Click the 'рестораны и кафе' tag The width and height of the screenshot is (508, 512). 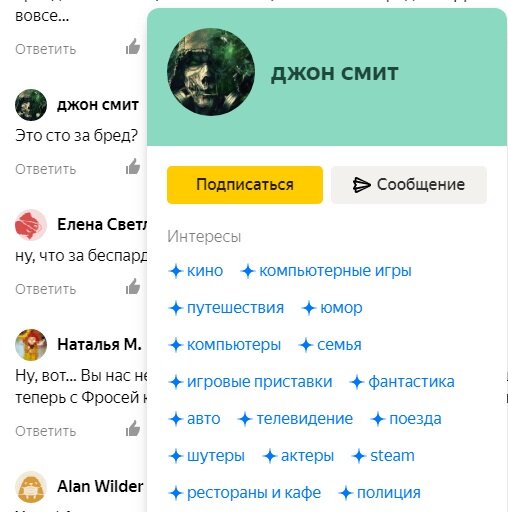point(245,493)
